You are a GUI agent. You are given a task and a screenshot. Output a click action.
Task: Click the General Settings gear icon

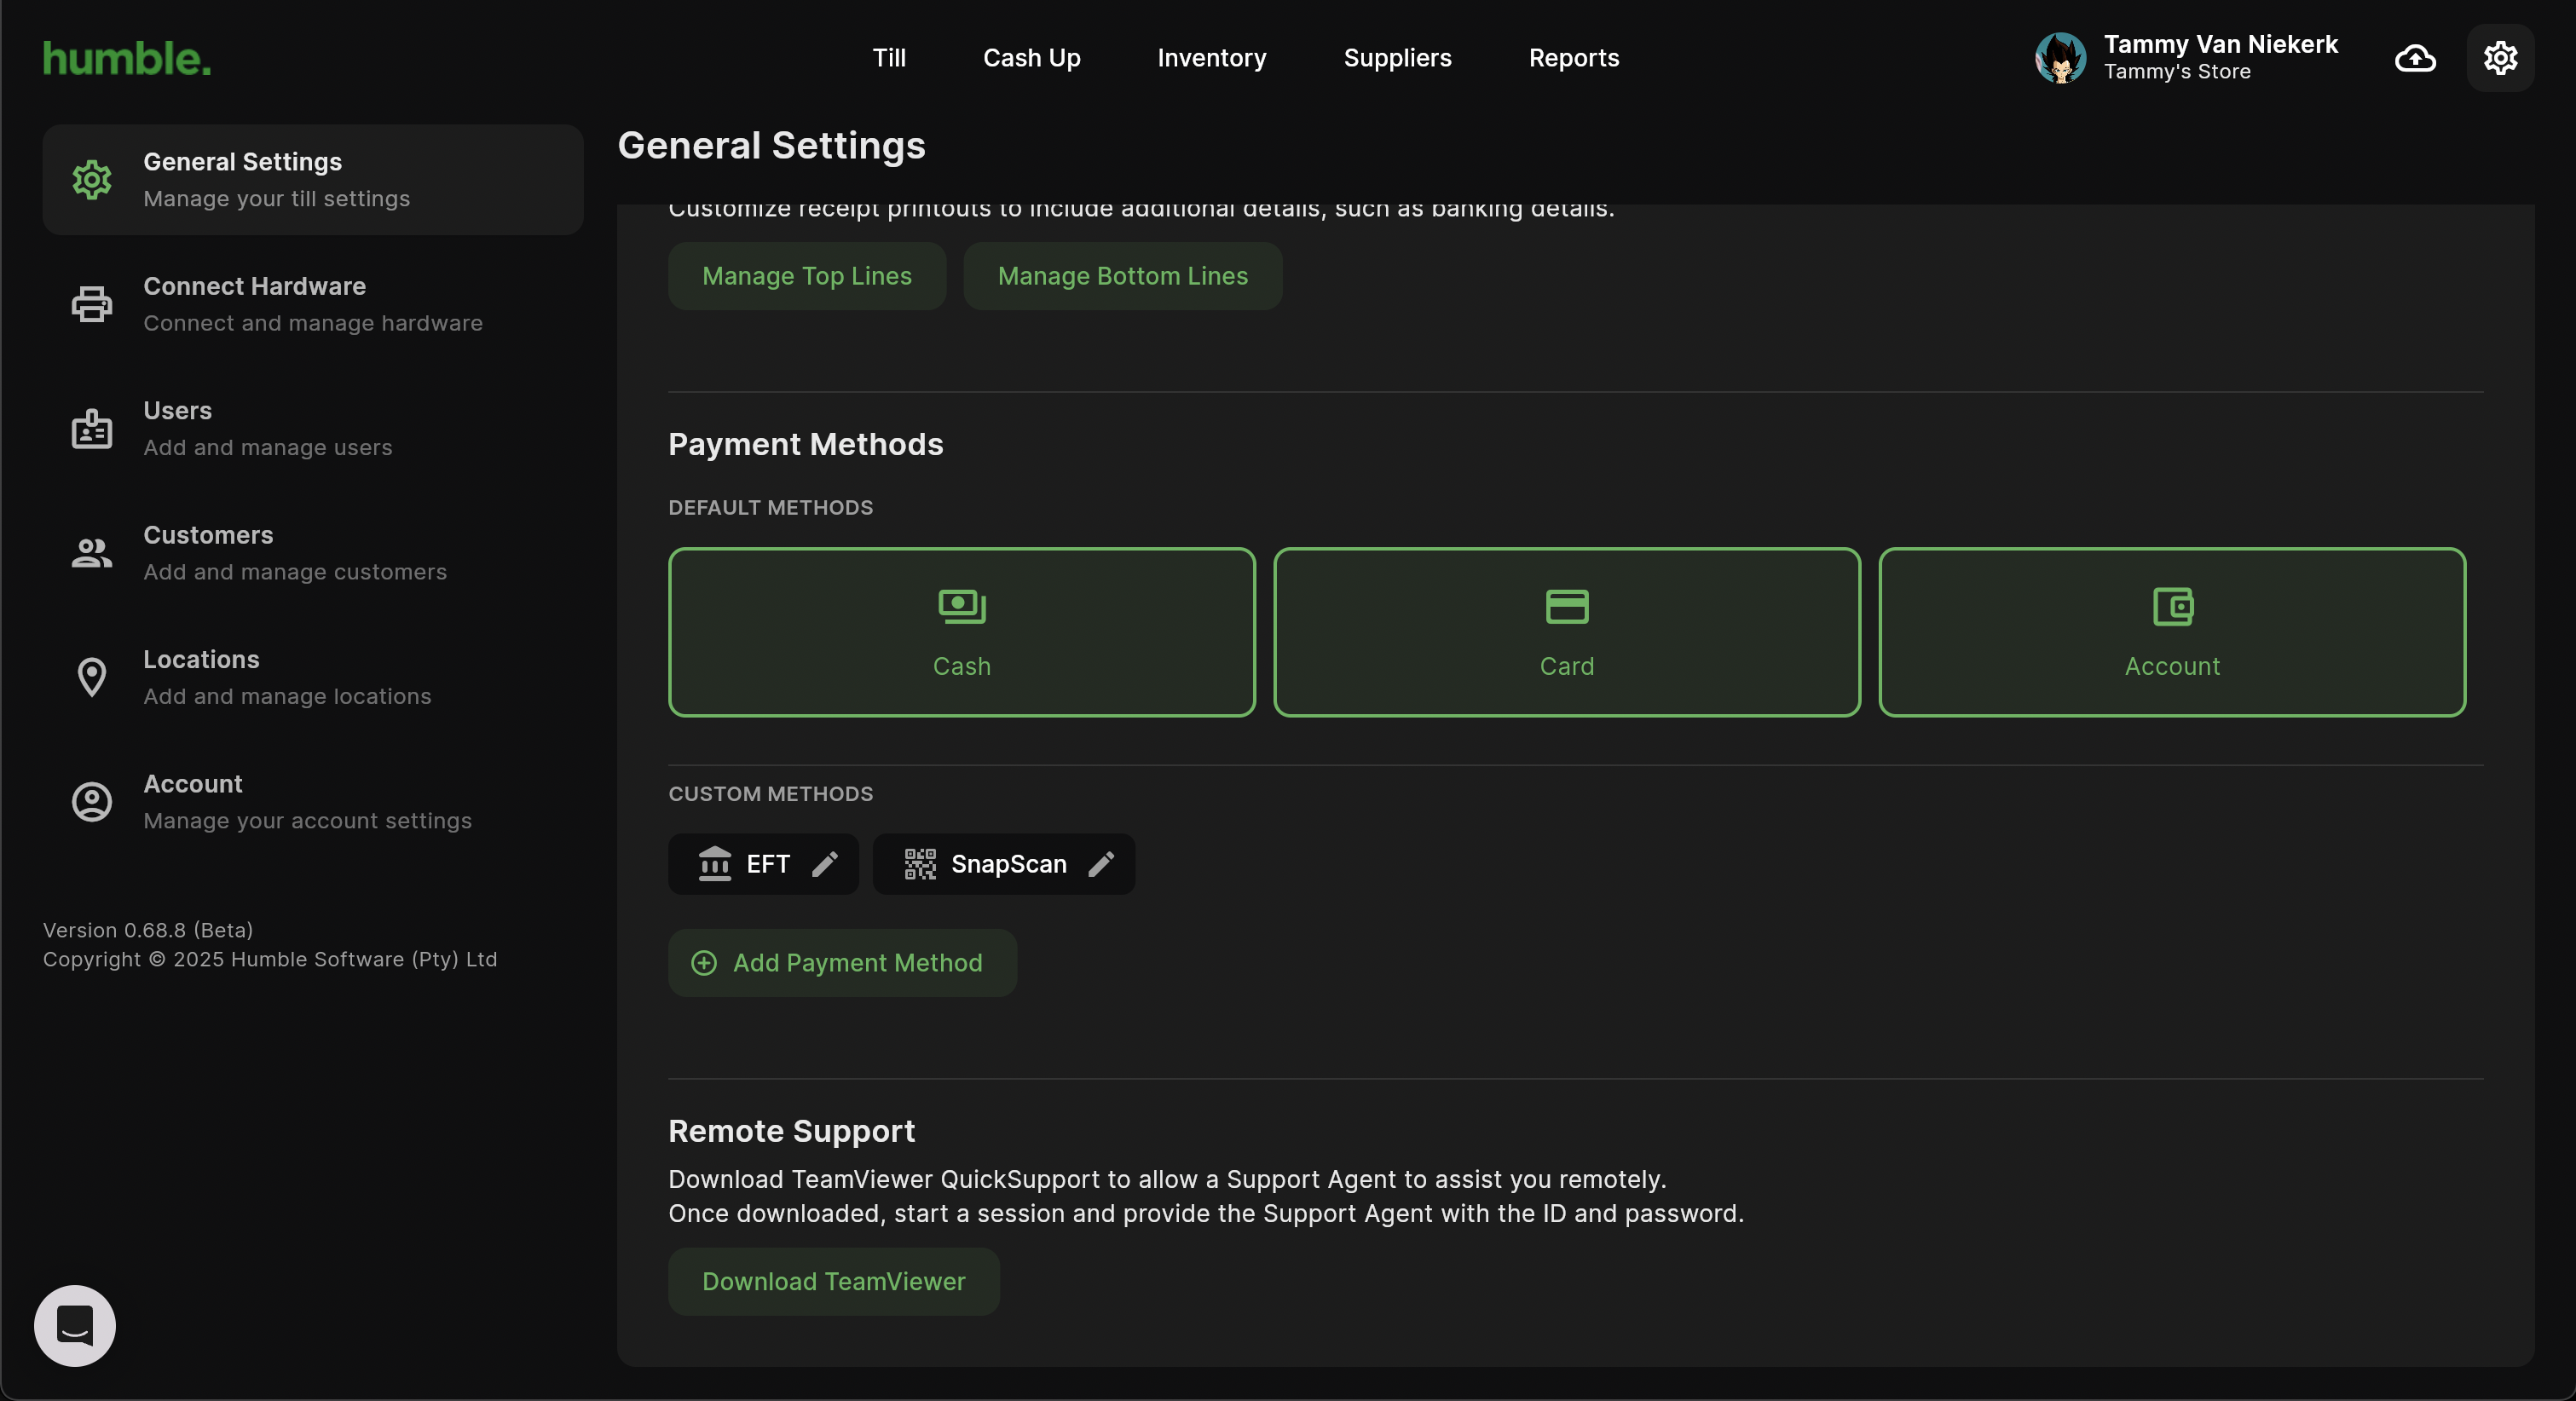[92, 180]
